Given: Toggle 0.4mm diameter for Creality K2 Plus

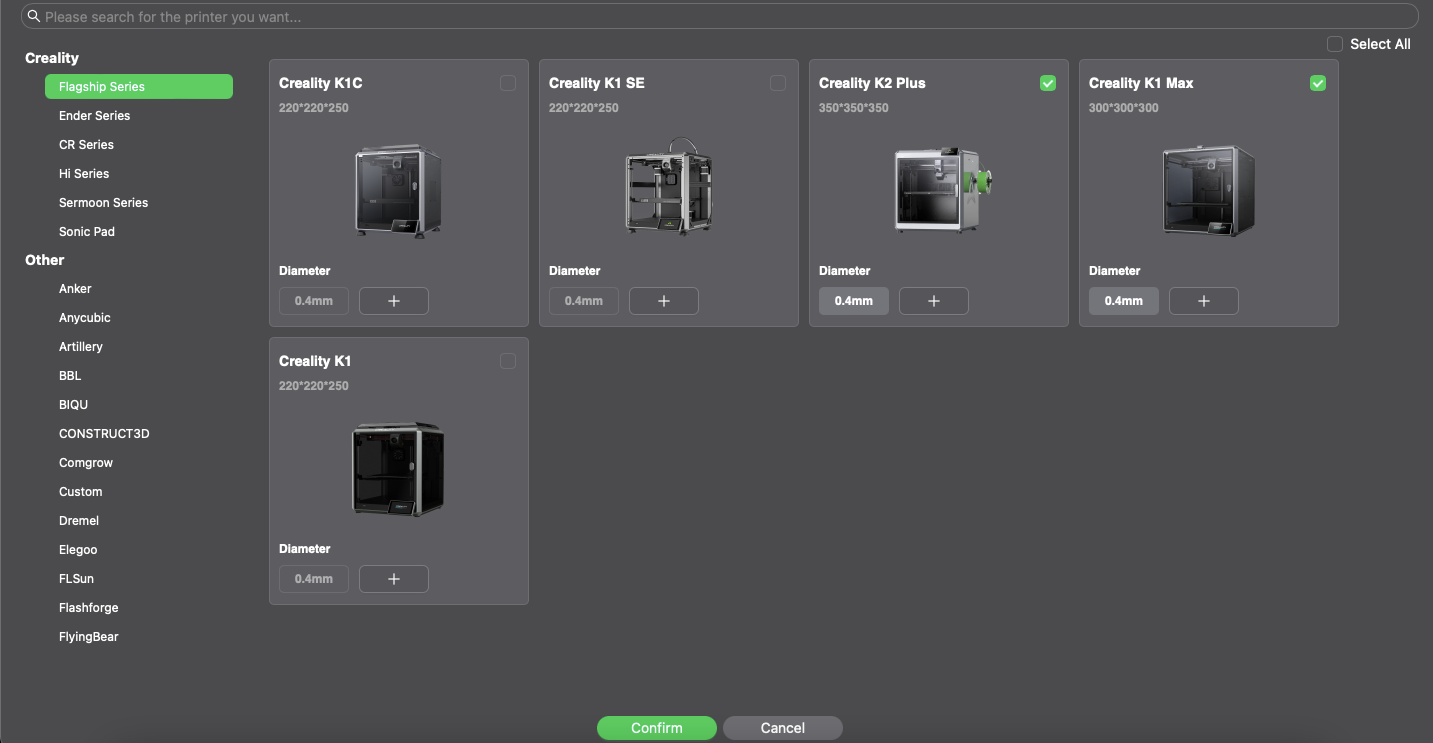Looking at the screenshot, I should [x=854, y=301].
